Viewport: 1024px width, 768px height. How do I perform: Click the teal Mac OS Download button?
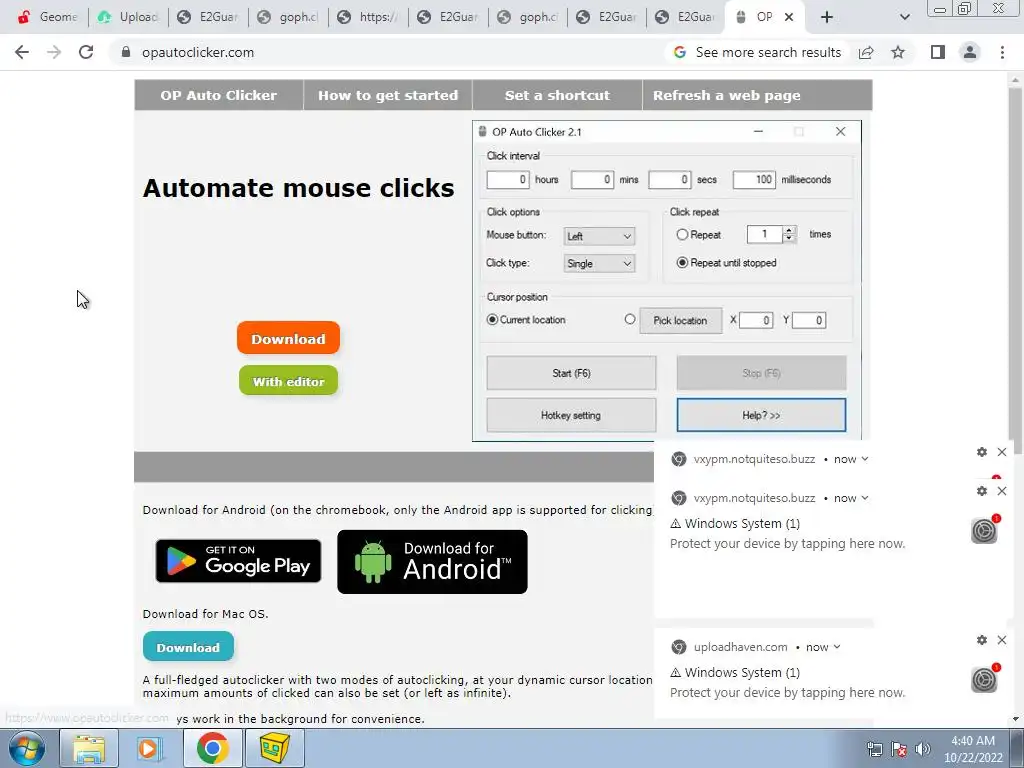188,647
